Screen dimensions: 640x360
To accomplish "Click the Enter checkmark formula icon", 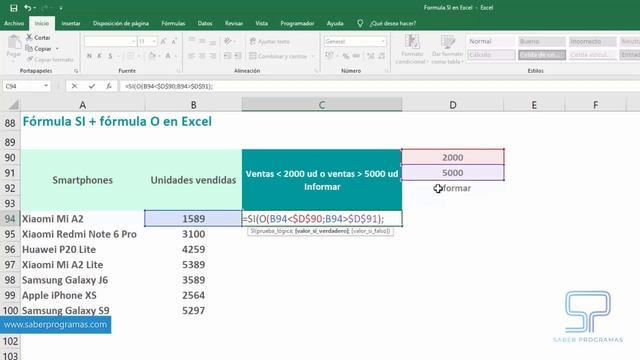I will (92, 86).
